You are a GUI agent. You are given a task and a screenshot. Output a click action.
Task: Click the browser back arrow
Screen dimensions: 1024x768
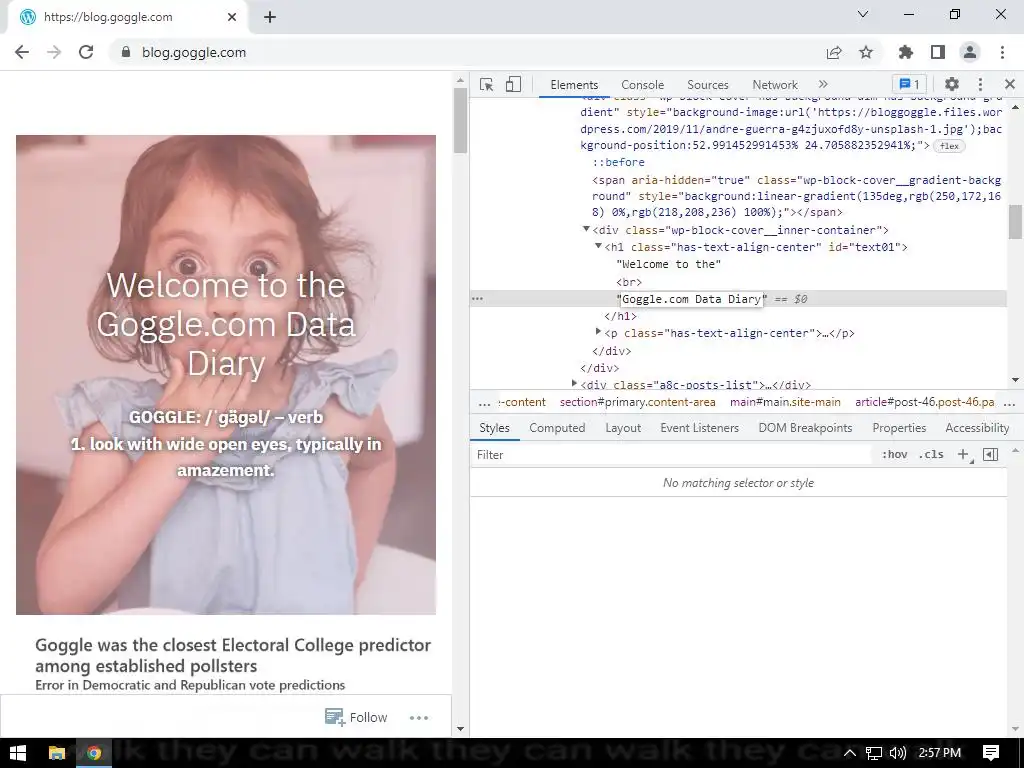pyautogui.click(x=22, y=52)
